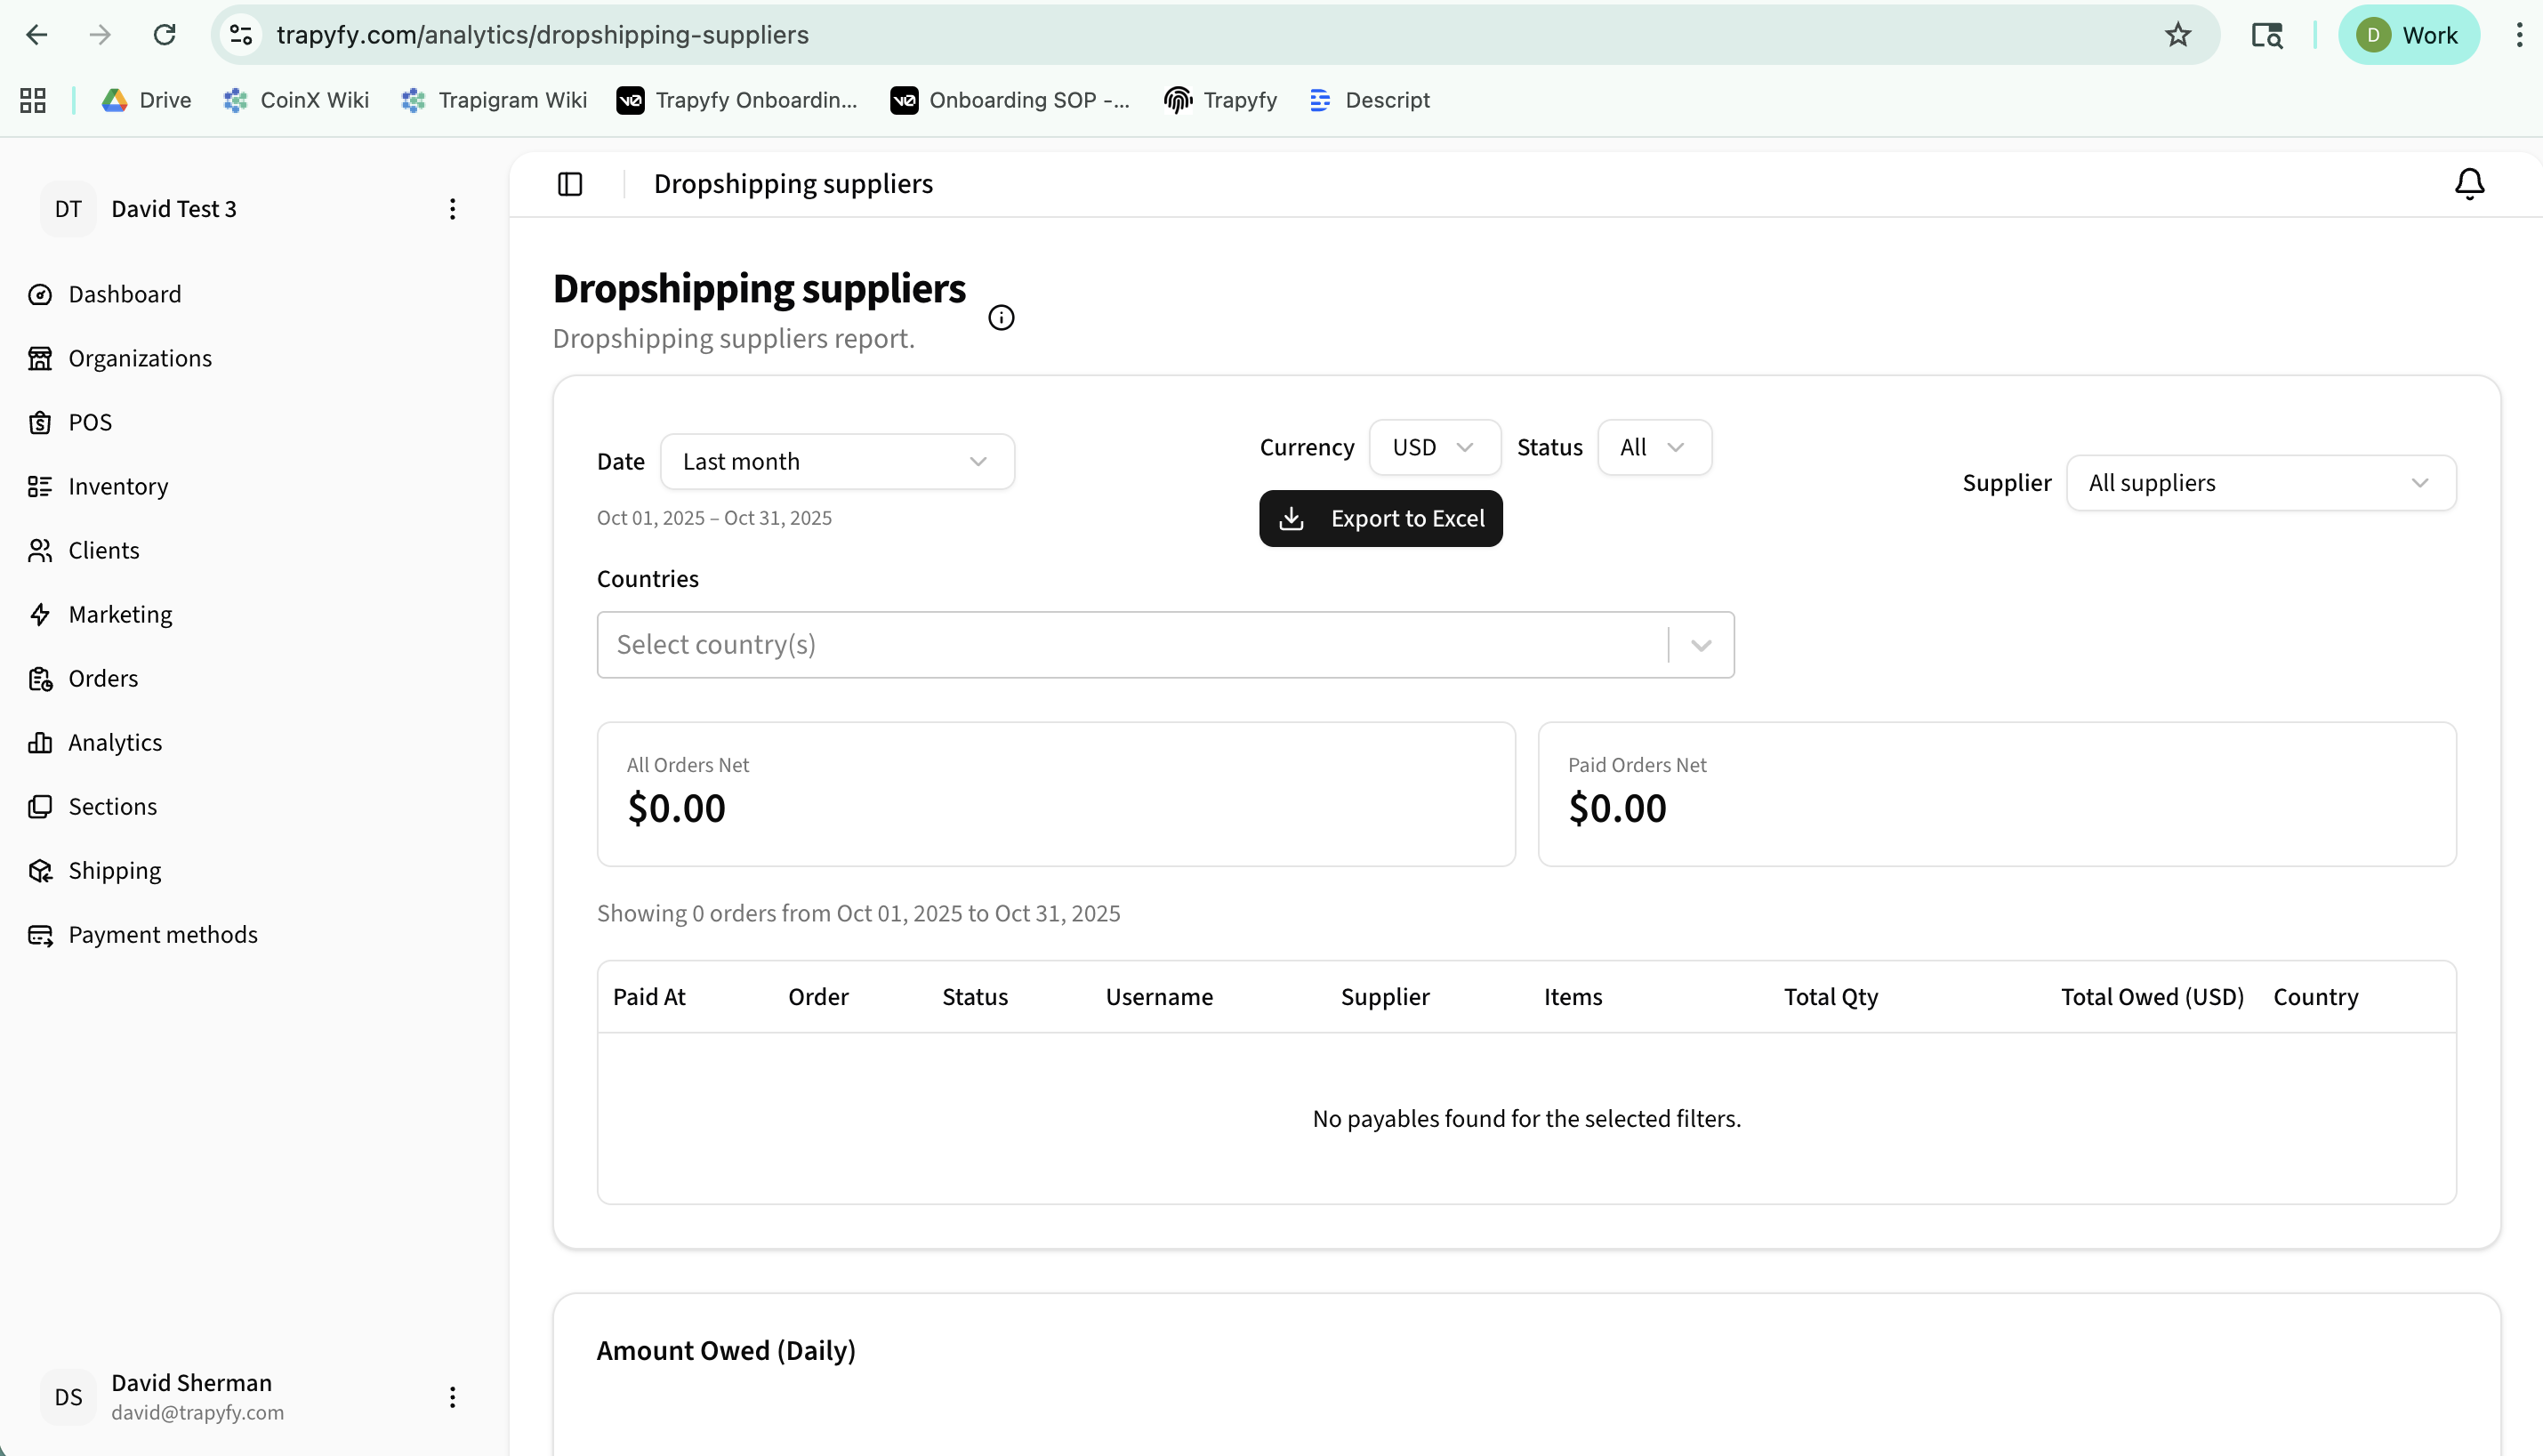Image resolution: width=2543 pixels, height=1456 pixels.
Task: Open the Chrome three-dot menu
Action: [x=2519, y=35]
